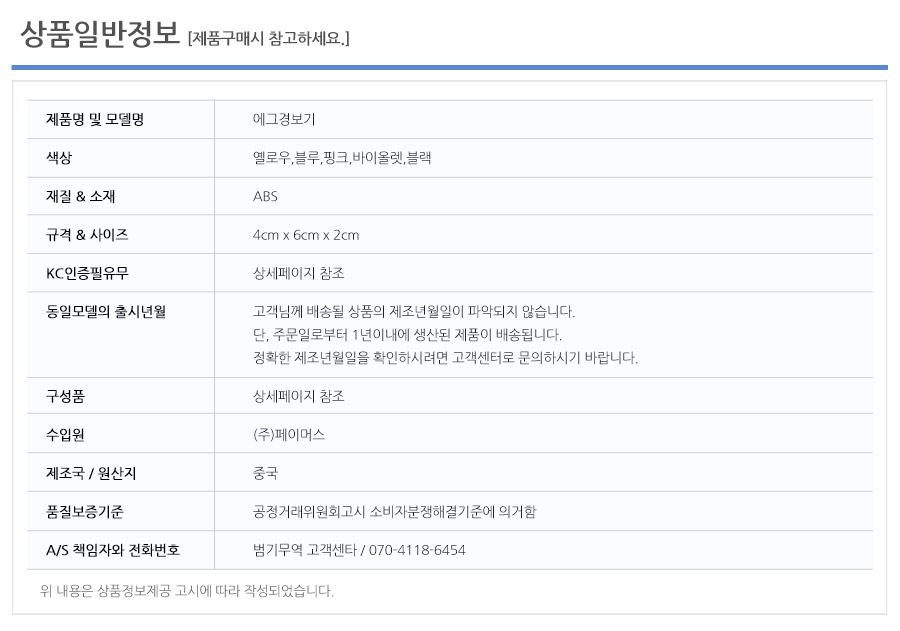
Task: Click 상세페이지 참조 in the 구성품 row
Action: tap(298, 396)
